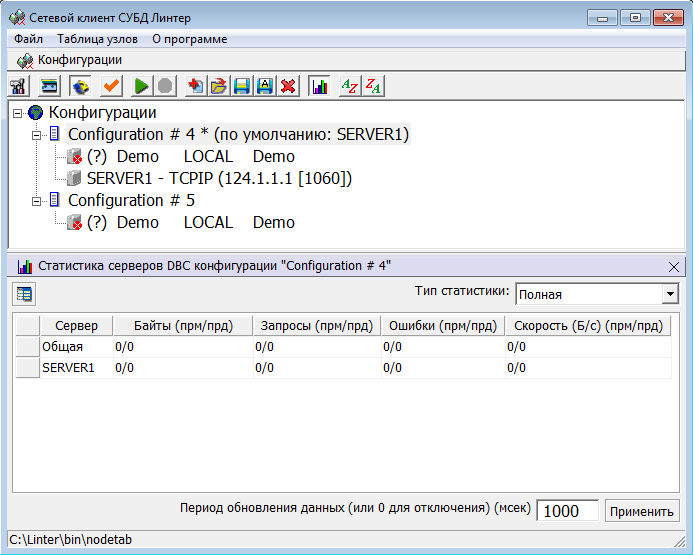The width and height of the screenshot is (693, 555).
Task: Close the statistics panel with the X
Action: 674,267
